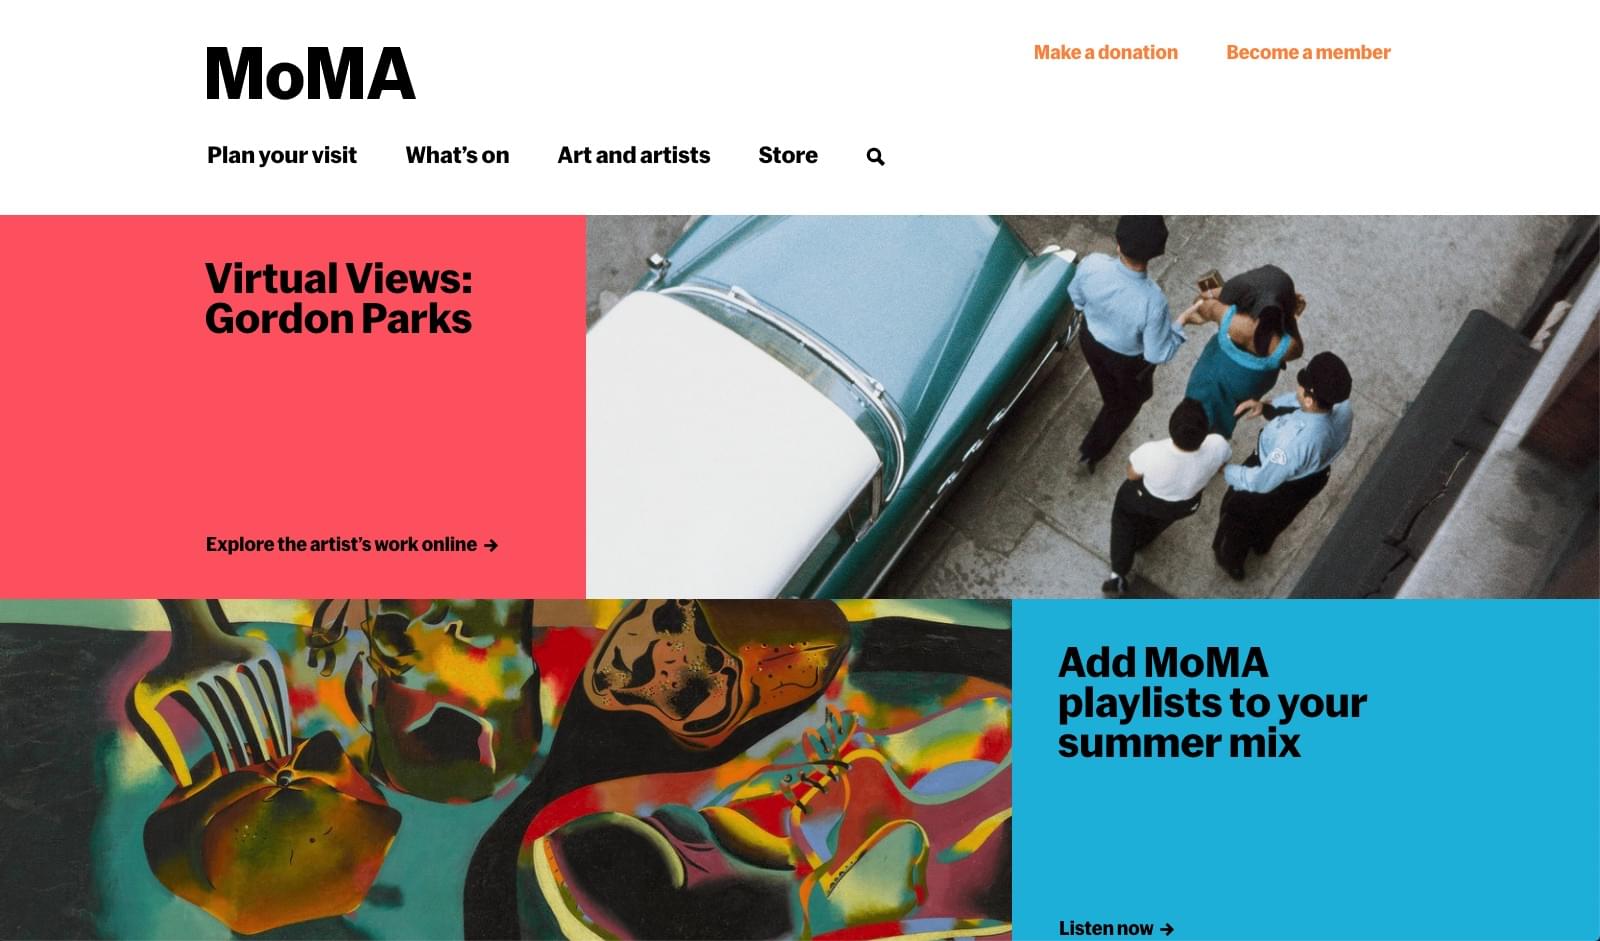
Task: Click Become a member link
Action: tap(1308, 52)
